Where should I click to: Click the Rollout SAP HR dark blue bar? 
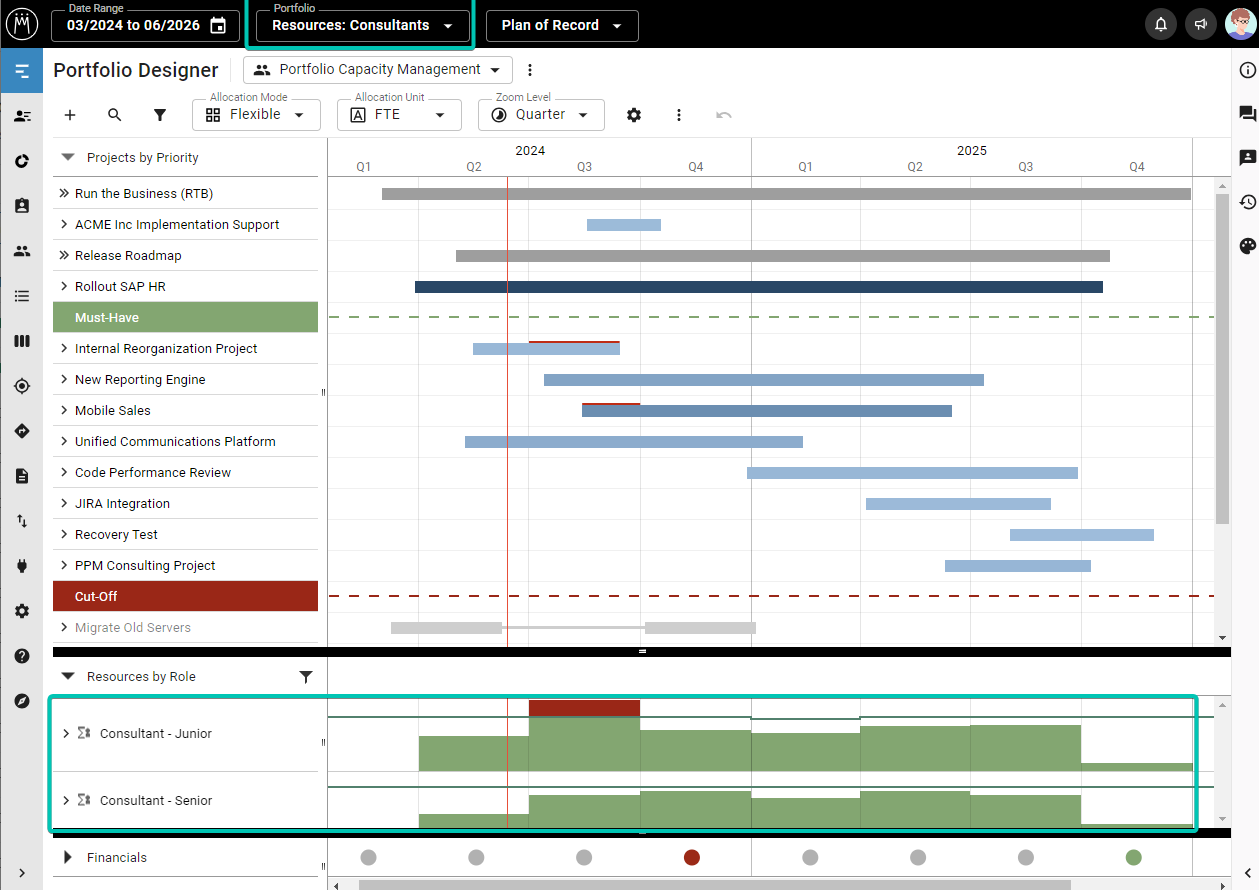click(x=759, y=287)
